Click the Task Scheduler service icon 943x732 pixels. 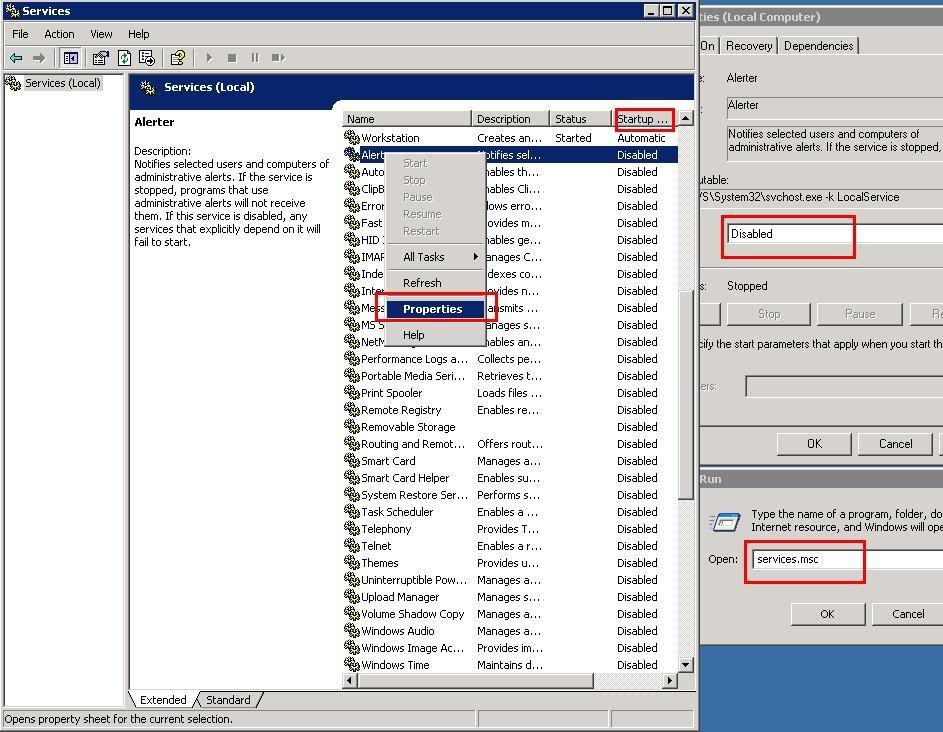pyautogui.click(x=352, y=511)
